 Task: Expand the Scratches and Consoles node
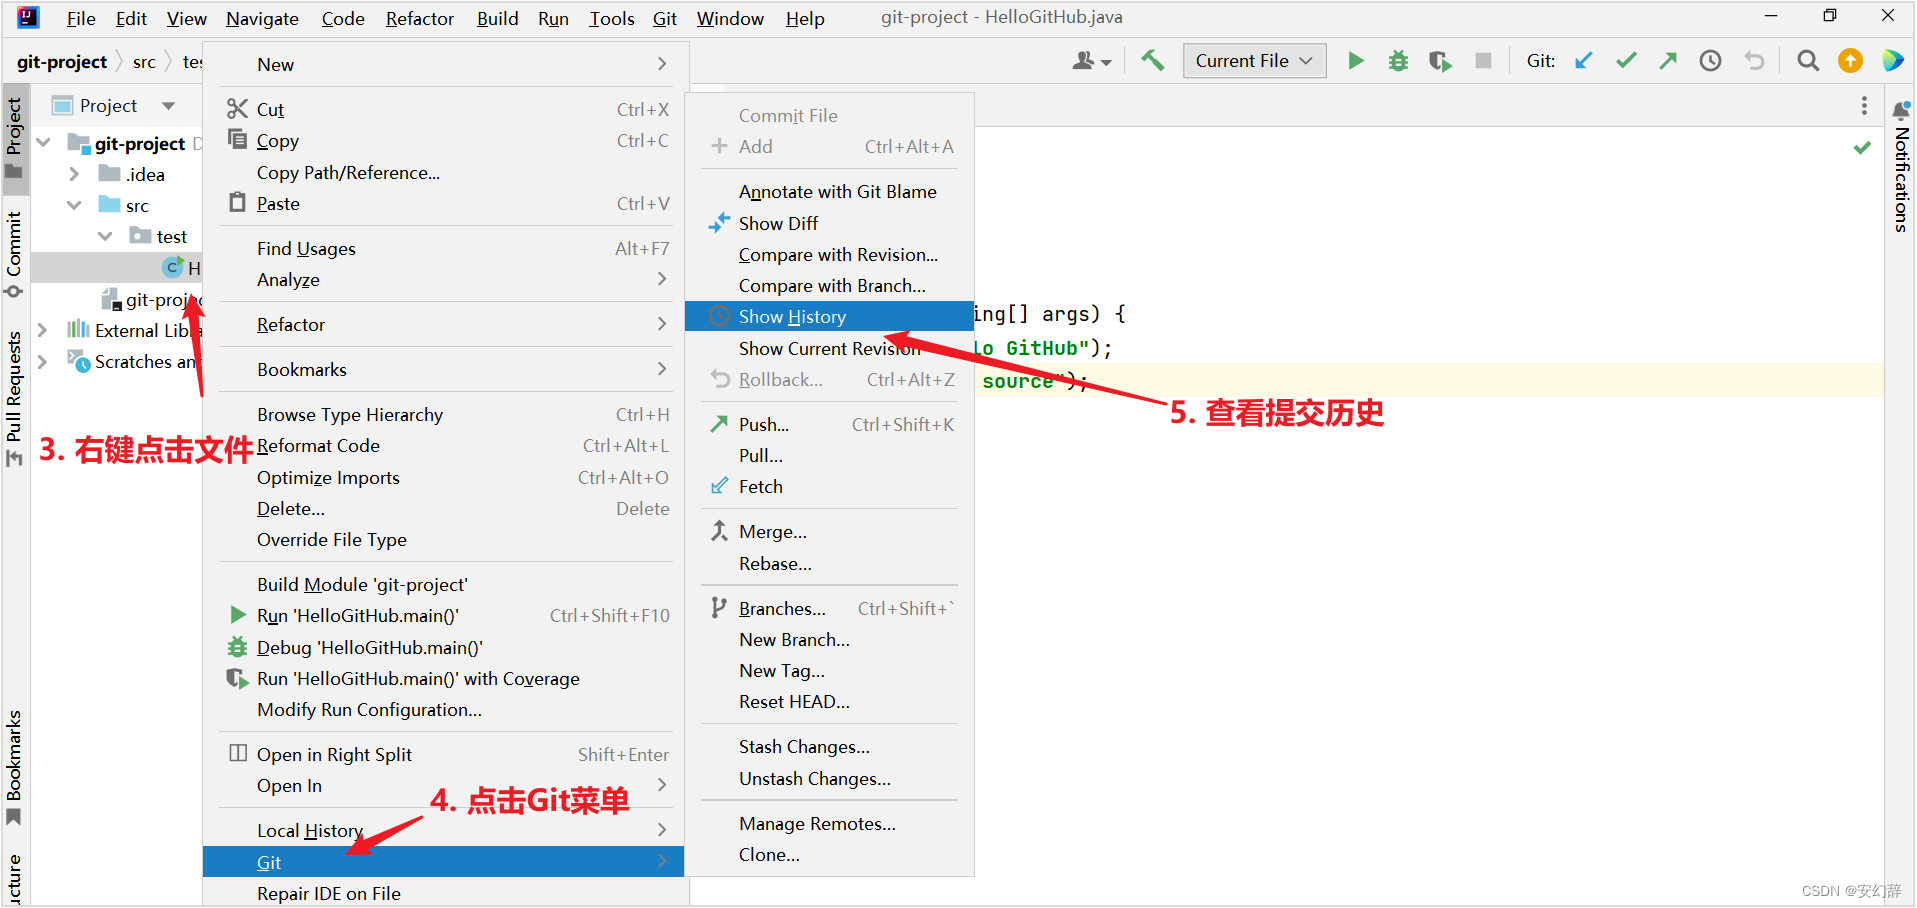pyautogui.click(x=43, y=361)
